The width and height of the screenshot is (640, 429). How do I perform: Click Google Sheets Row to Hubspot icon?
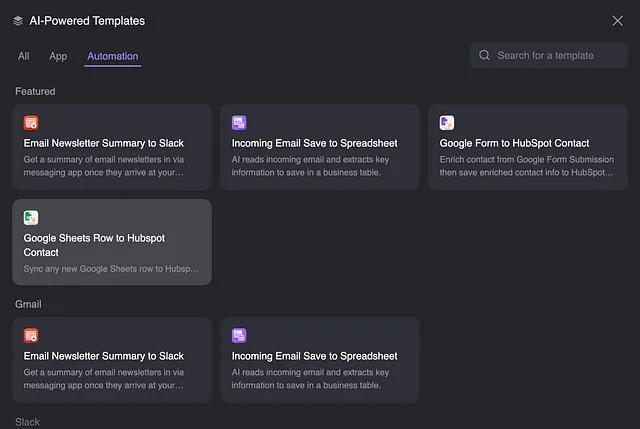(31, 218)
